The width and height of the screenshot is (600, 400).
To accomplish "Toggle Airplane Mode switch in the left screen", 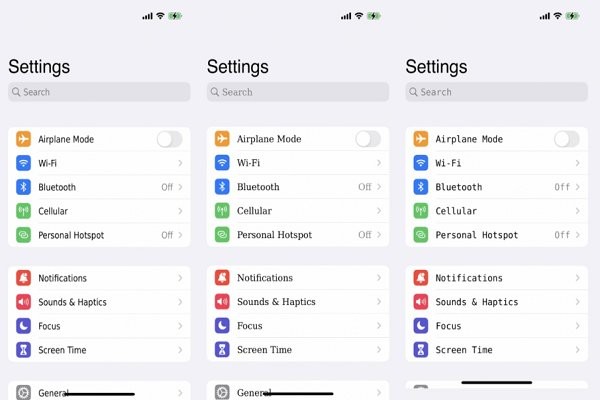I will [170, 139].
